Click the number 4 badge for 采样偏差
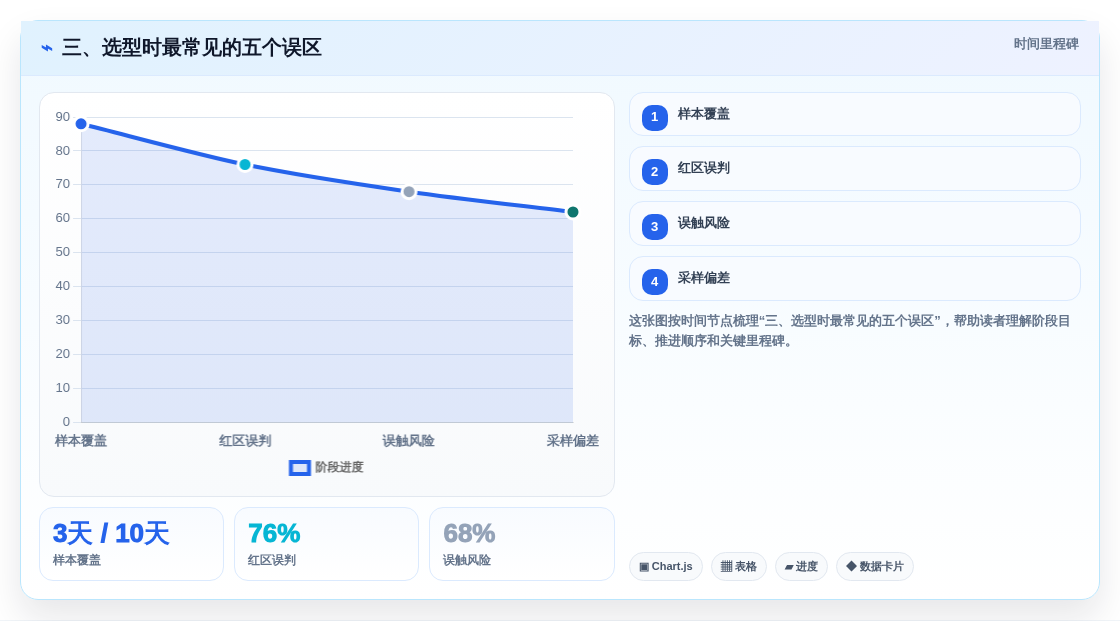Image resolution: width=1120 pixels, height=621 pixels. tap(654, 282)
